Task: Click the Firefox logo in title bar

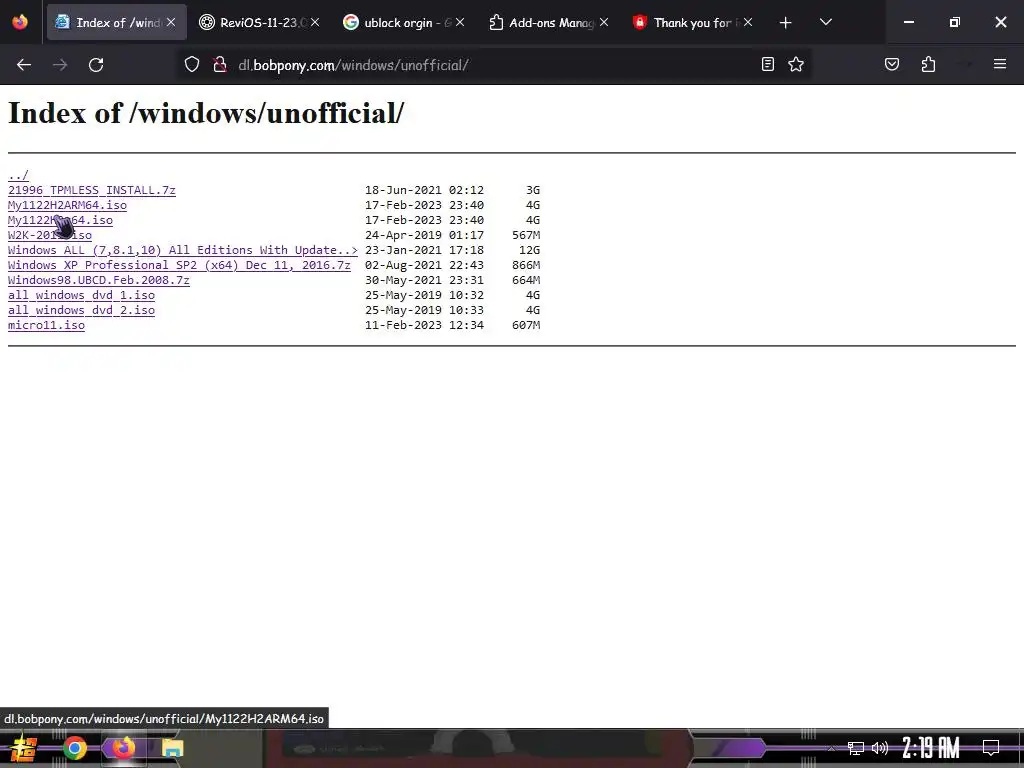Action: point(20,22)
